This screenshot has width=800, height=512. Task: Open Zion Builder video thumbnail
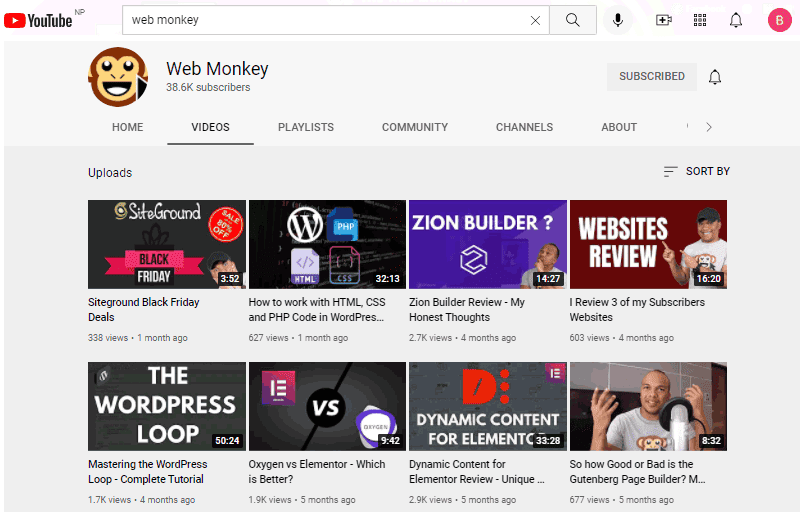coord(488,244)
